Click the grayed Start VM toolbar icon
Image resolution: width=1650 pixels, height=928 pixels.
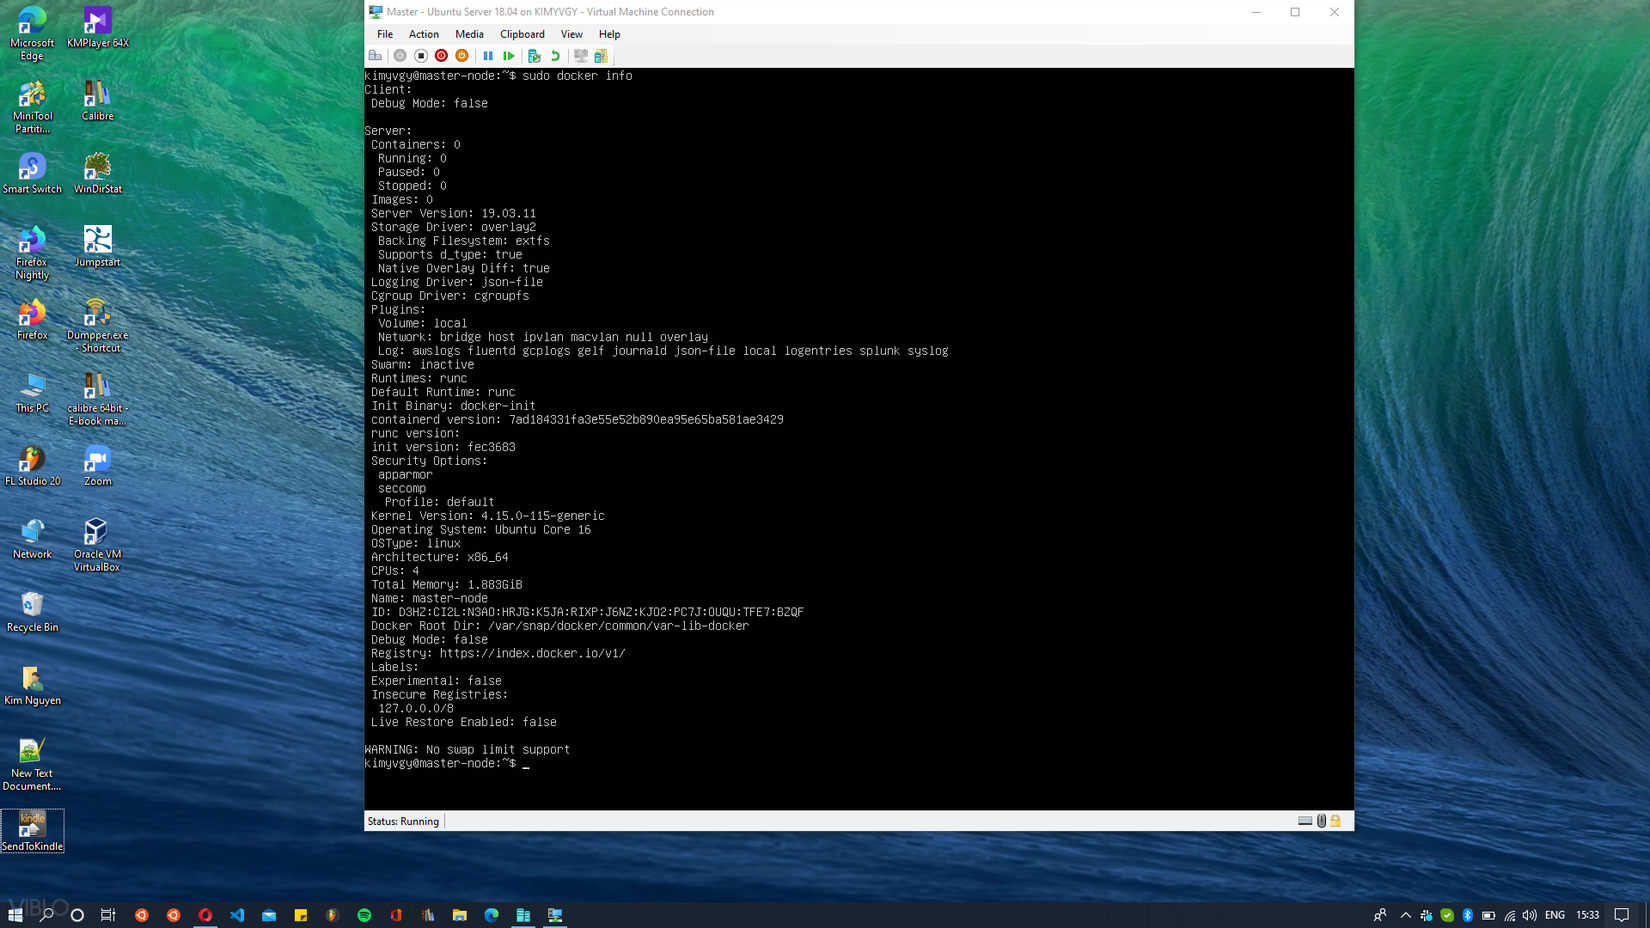[x=400, y=56]
